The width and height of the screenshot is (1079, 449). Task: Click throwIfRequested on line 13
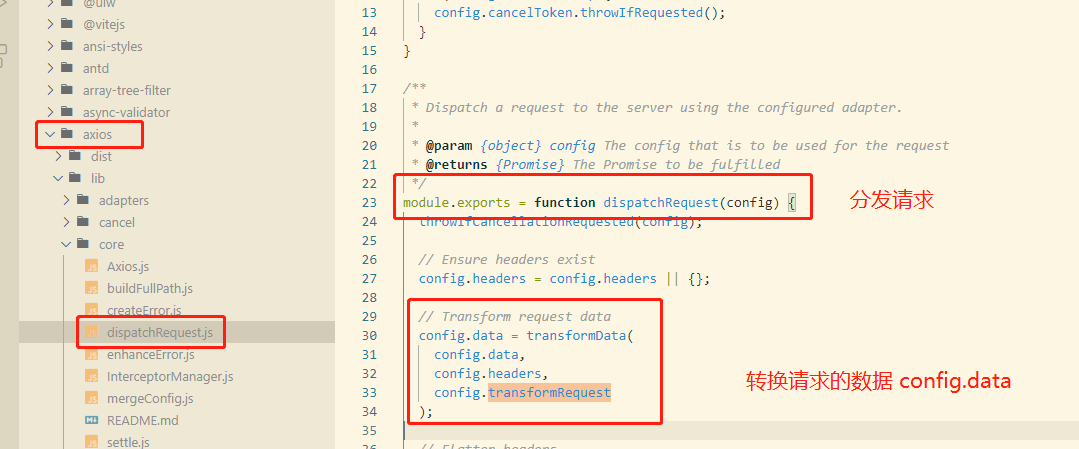[641, 12]
